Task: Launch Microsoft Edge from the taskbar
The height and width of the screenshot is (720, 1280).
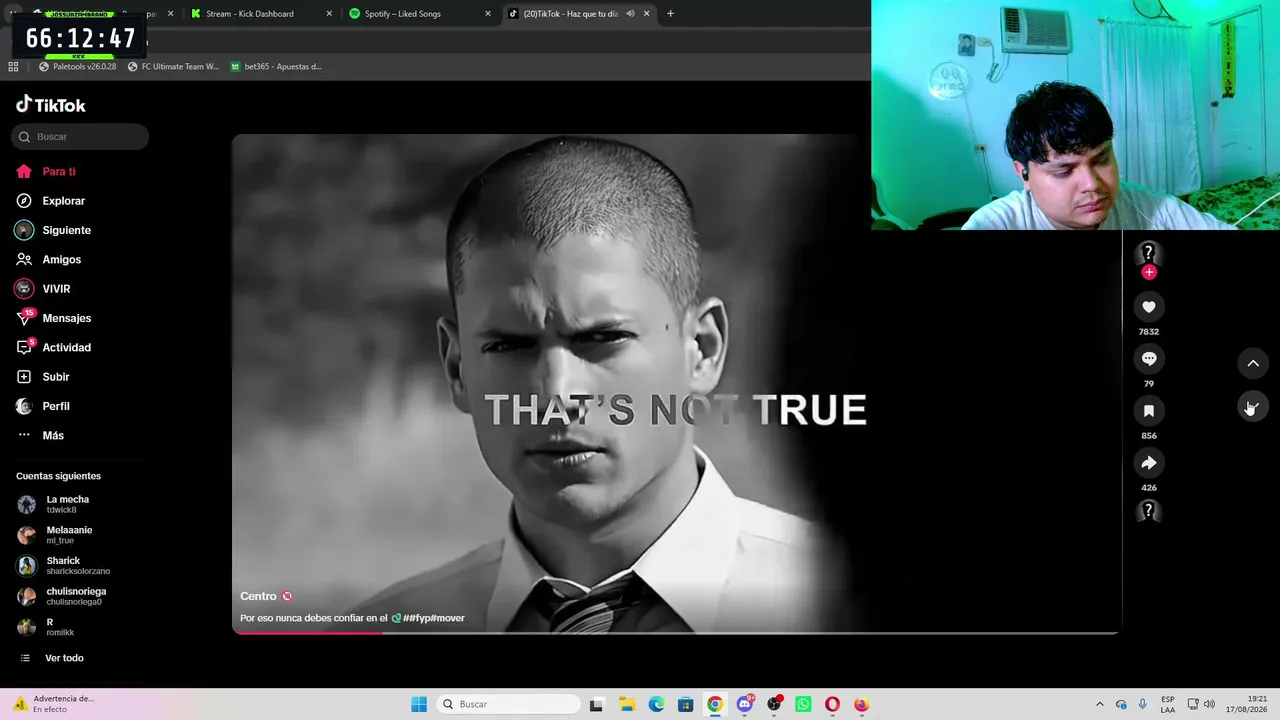Action: (656, 704)
